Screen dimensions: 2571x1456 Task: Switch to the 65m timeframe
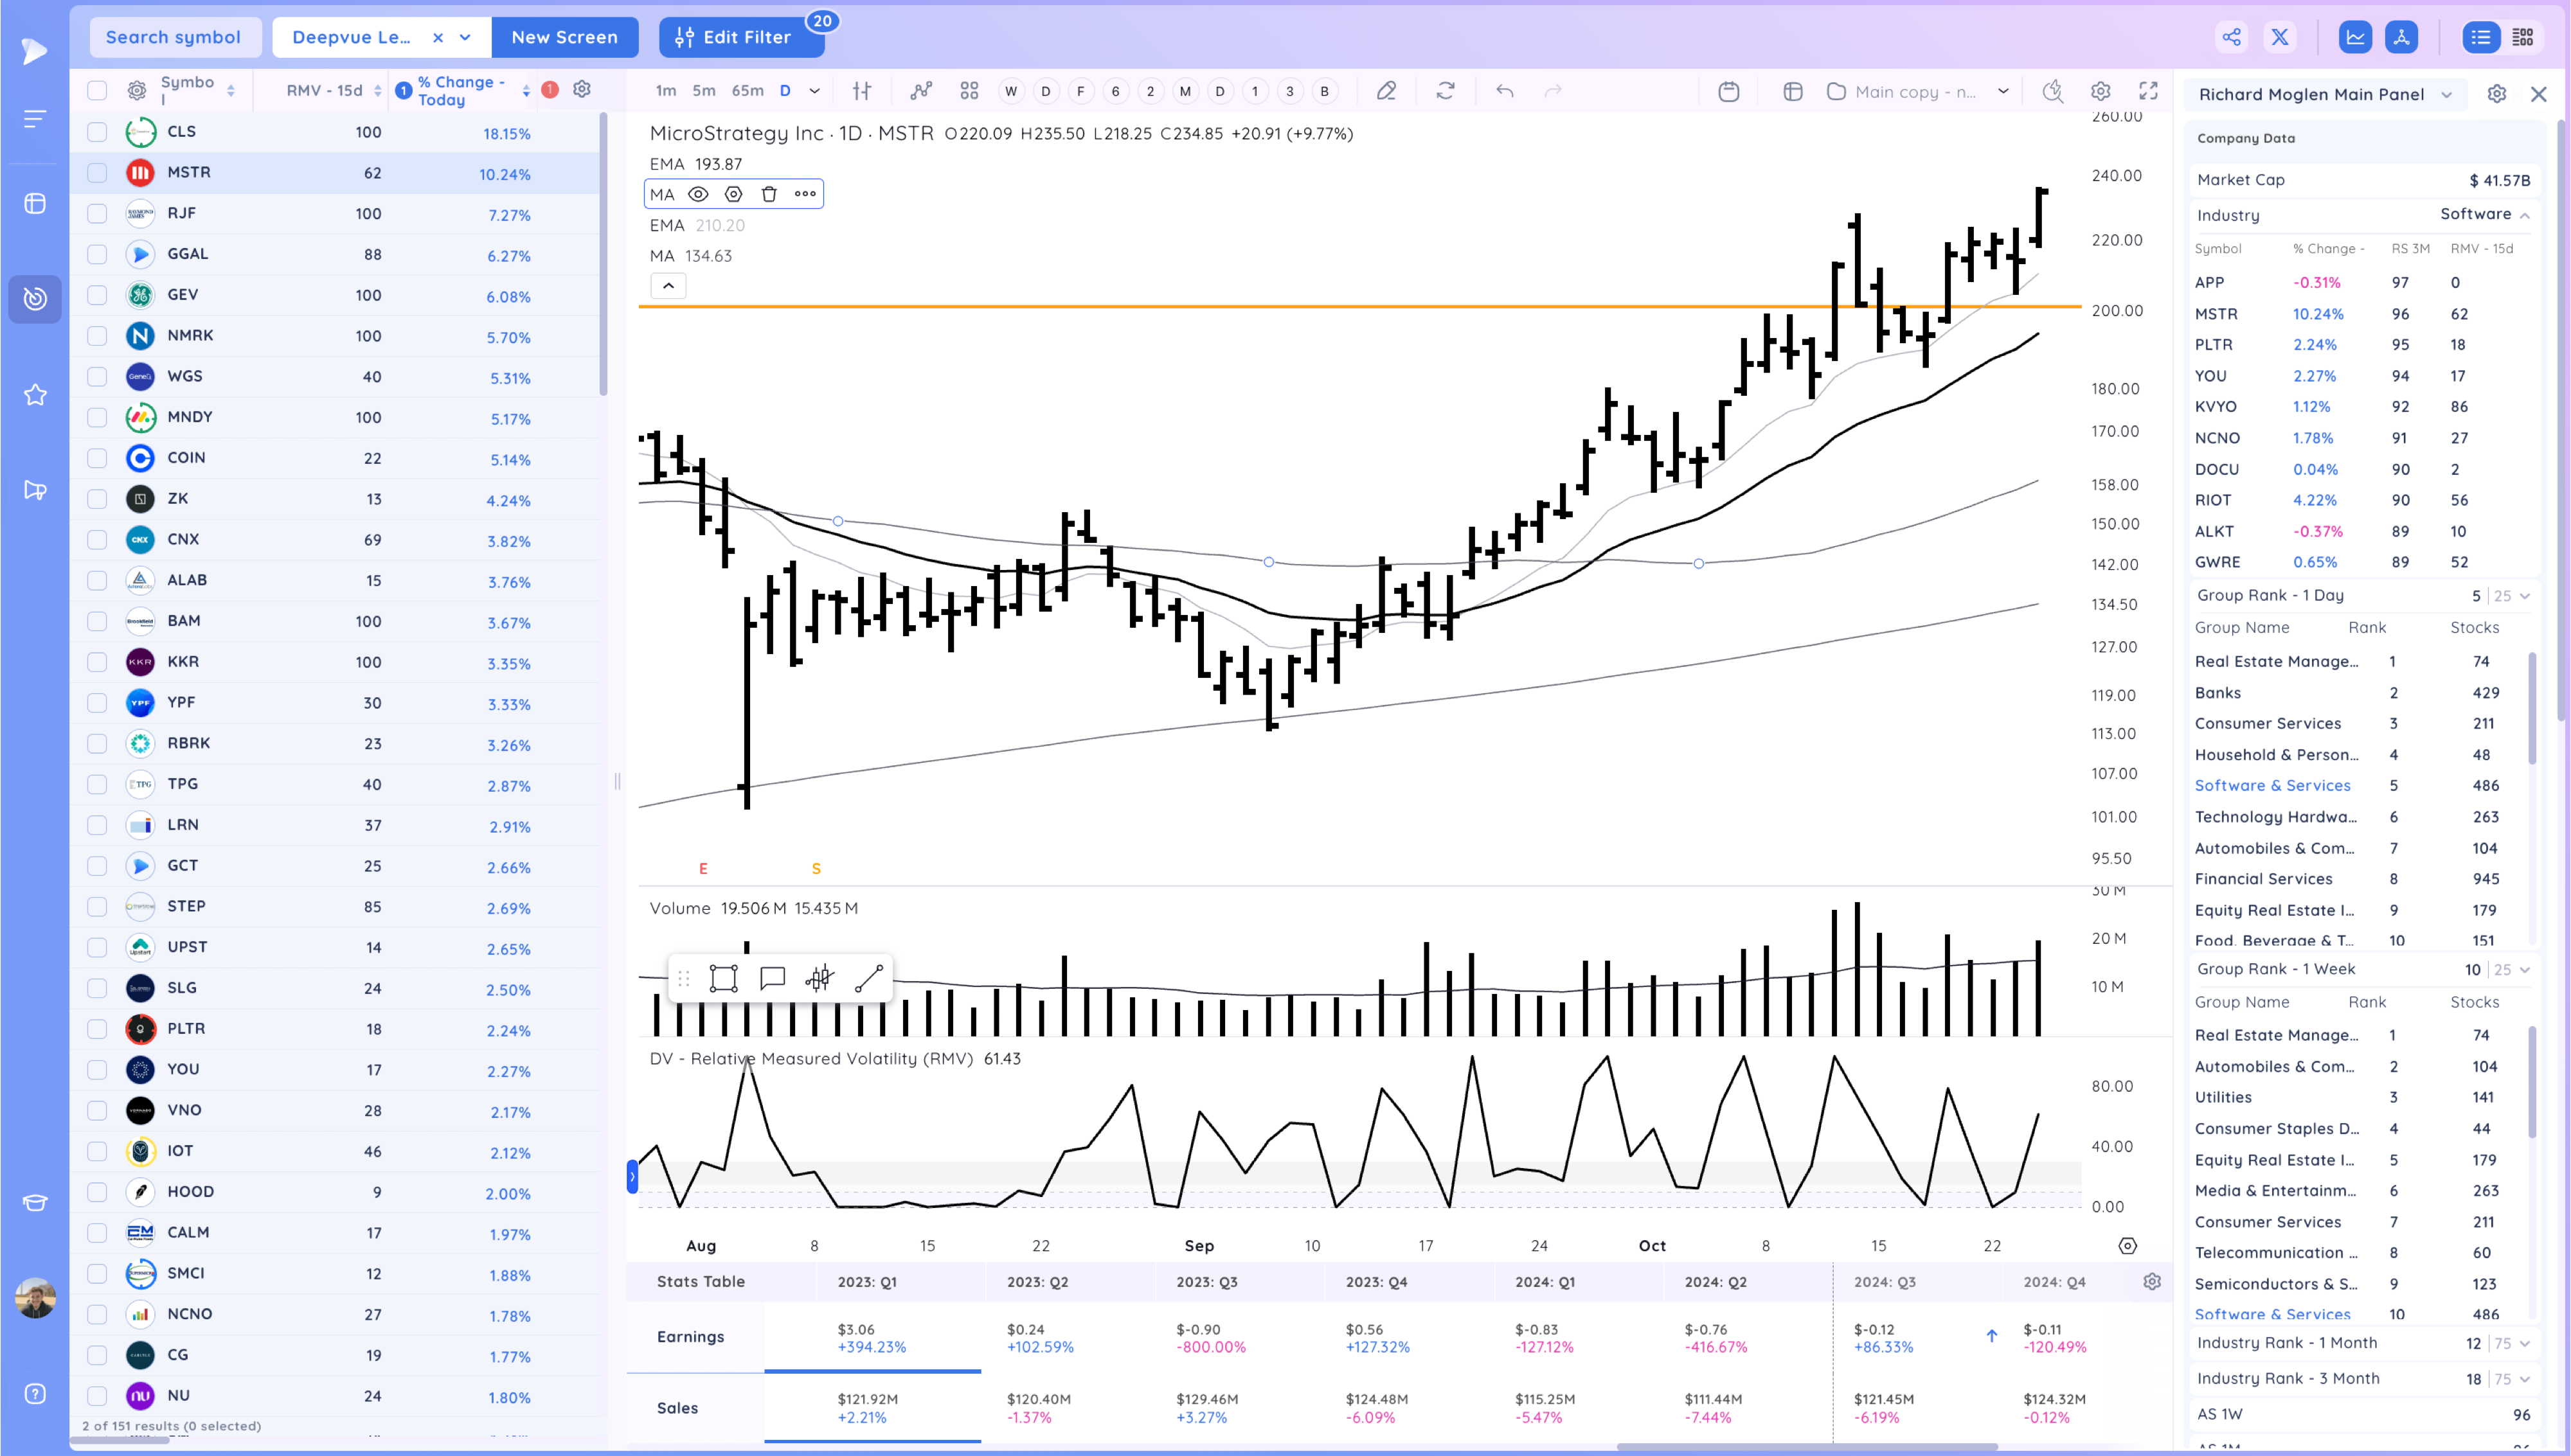point(747,91)
